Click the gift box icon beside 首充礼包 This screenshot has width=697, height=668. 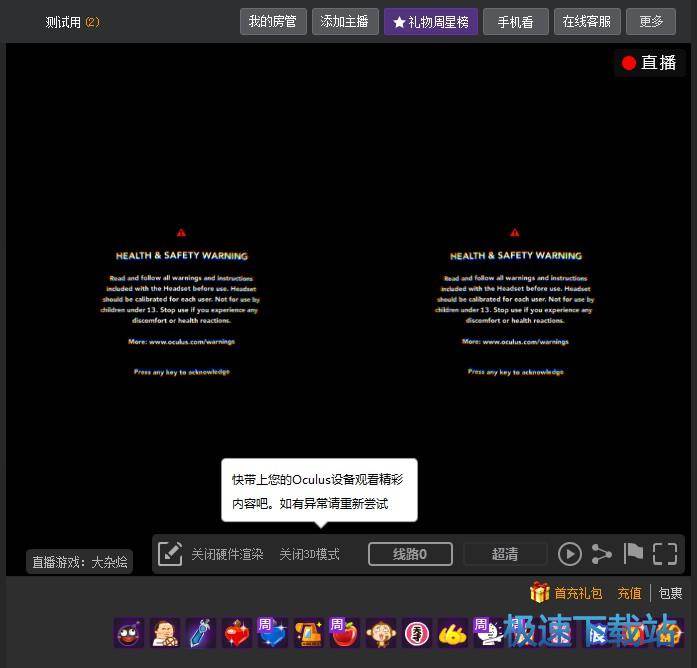pyautogui.click(x=540, y=592)
